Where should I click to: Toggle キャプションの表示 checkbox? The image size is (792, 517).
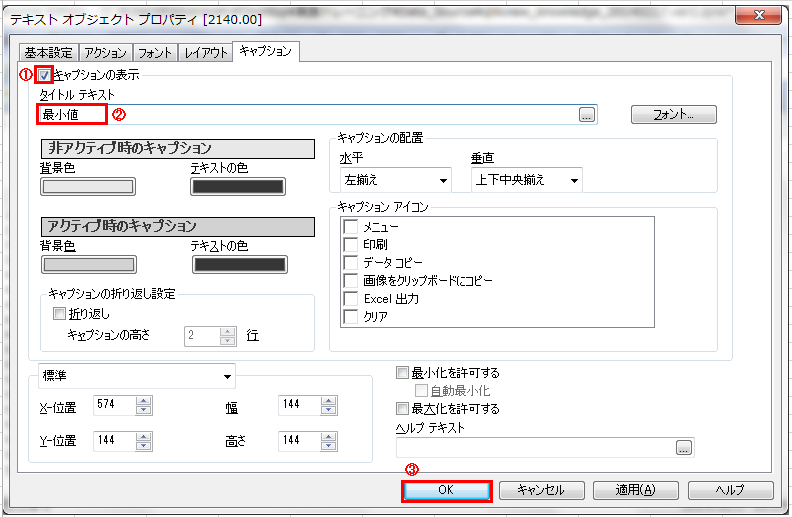[x=44, y=75]
